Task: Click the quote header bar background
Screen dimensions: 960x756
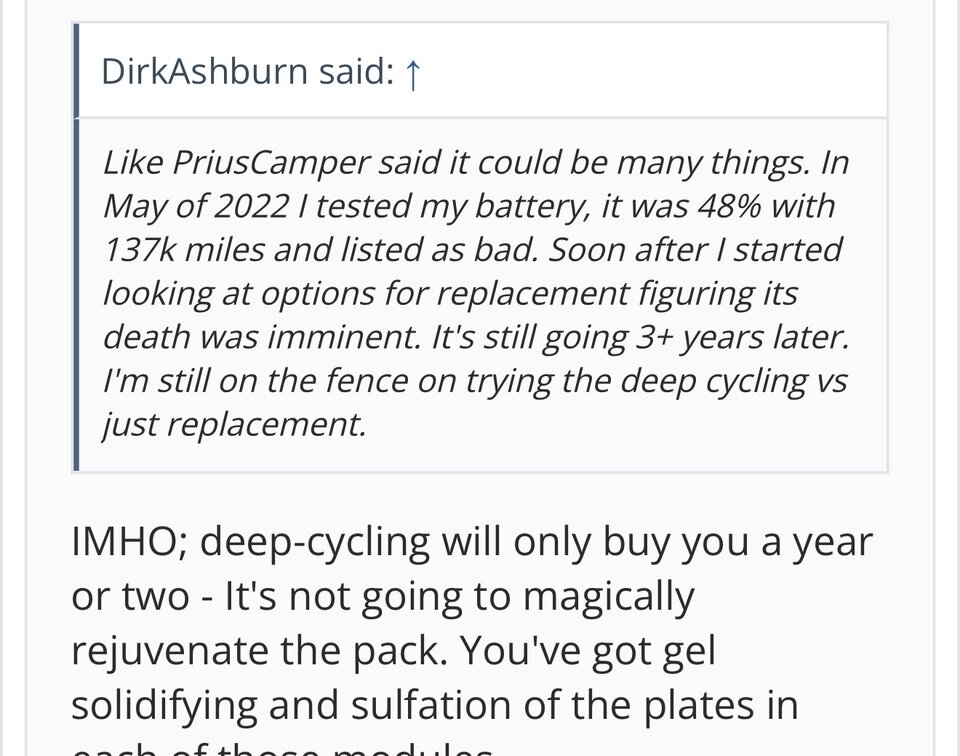Action: coord(650,72)
